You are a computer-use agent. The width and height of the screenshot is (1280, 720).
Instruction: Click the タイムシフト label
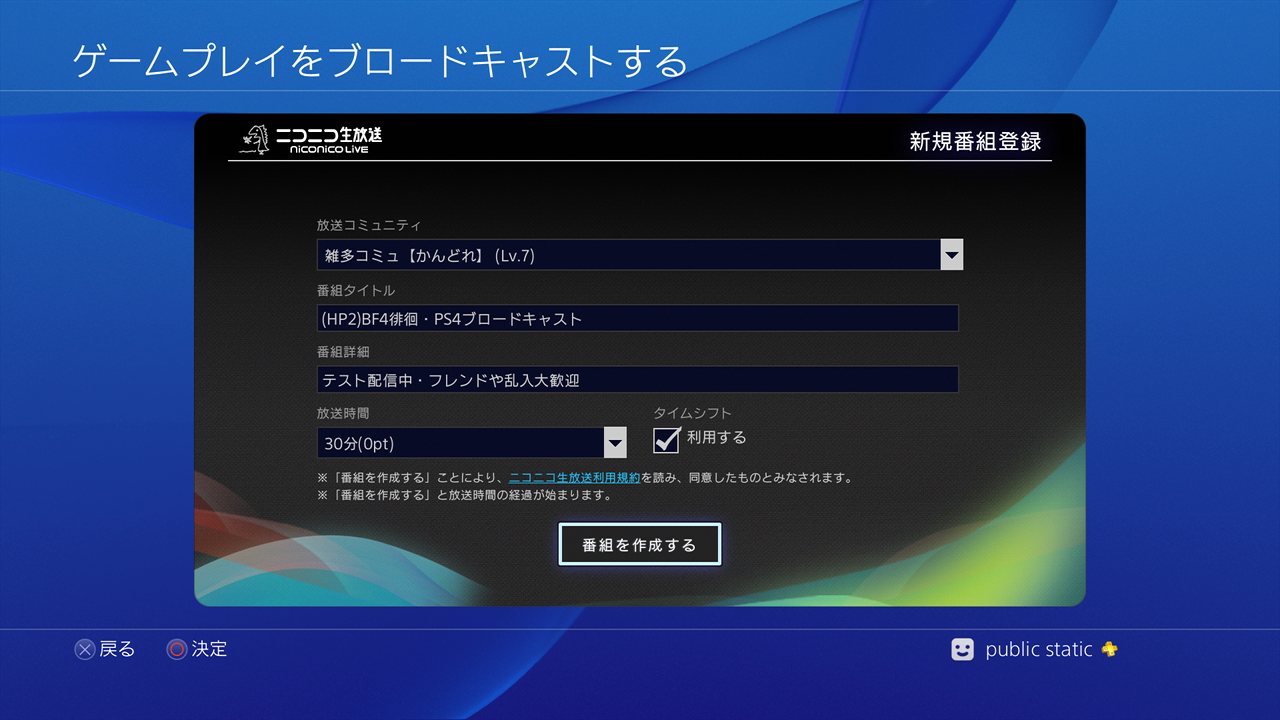point(692,413)
